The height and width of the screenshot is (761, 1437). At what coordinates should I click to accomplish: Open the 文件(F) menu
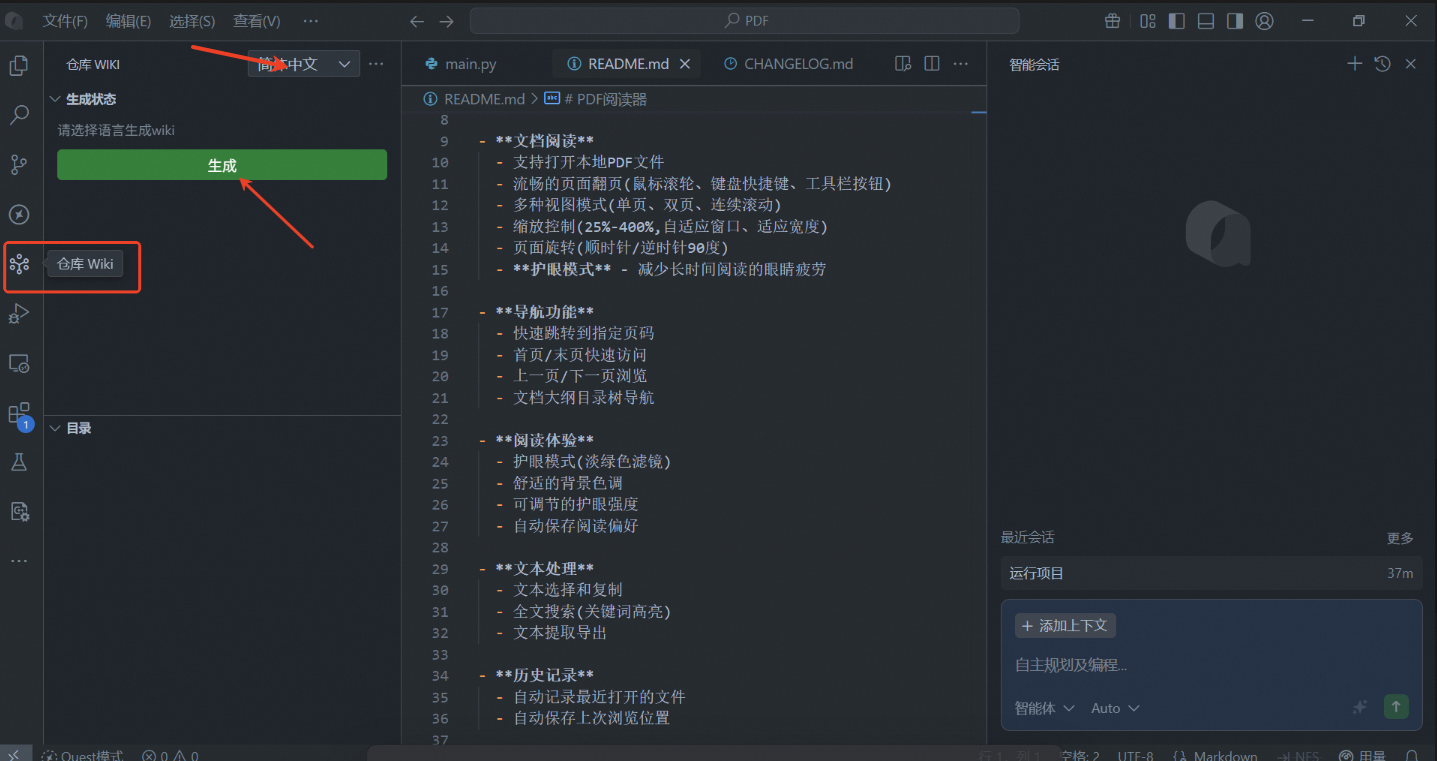tap(65, 21)
